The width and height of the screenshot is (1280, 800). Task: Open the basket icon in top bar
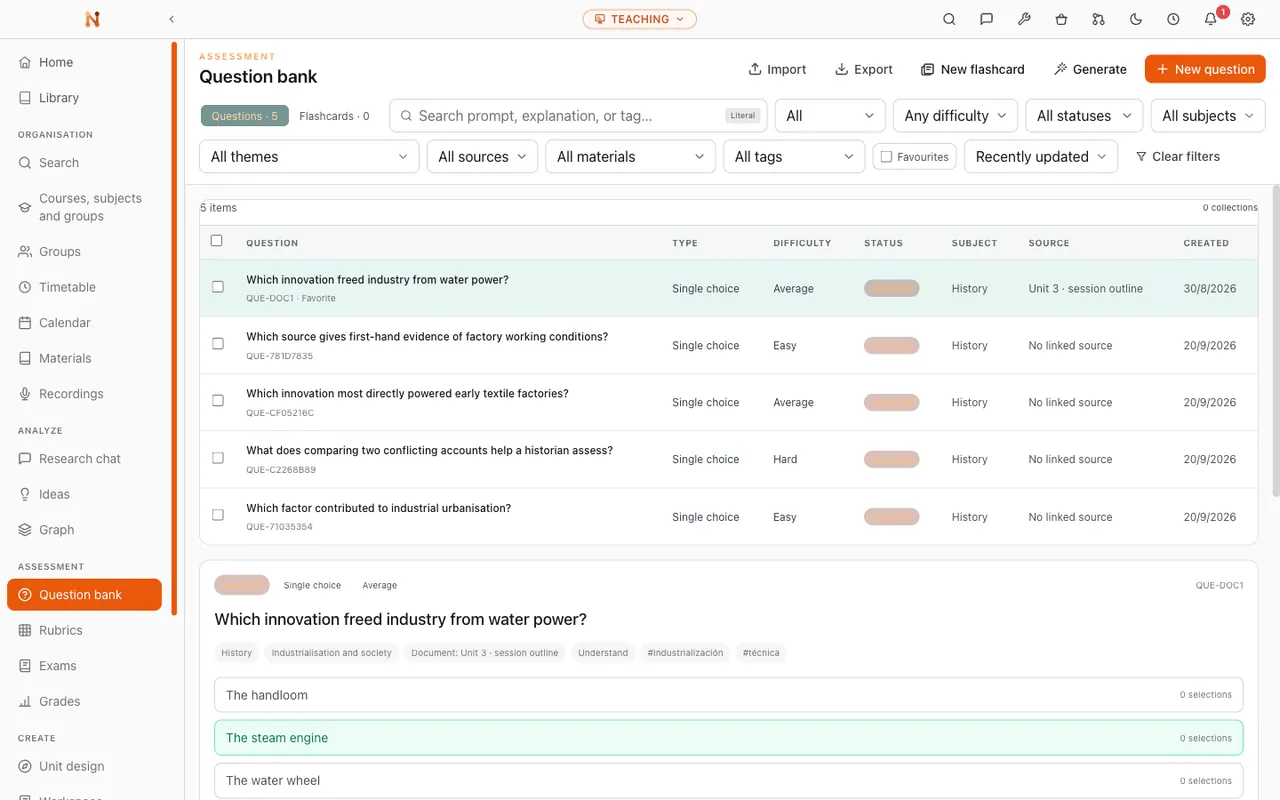(x=1061, y=19)
